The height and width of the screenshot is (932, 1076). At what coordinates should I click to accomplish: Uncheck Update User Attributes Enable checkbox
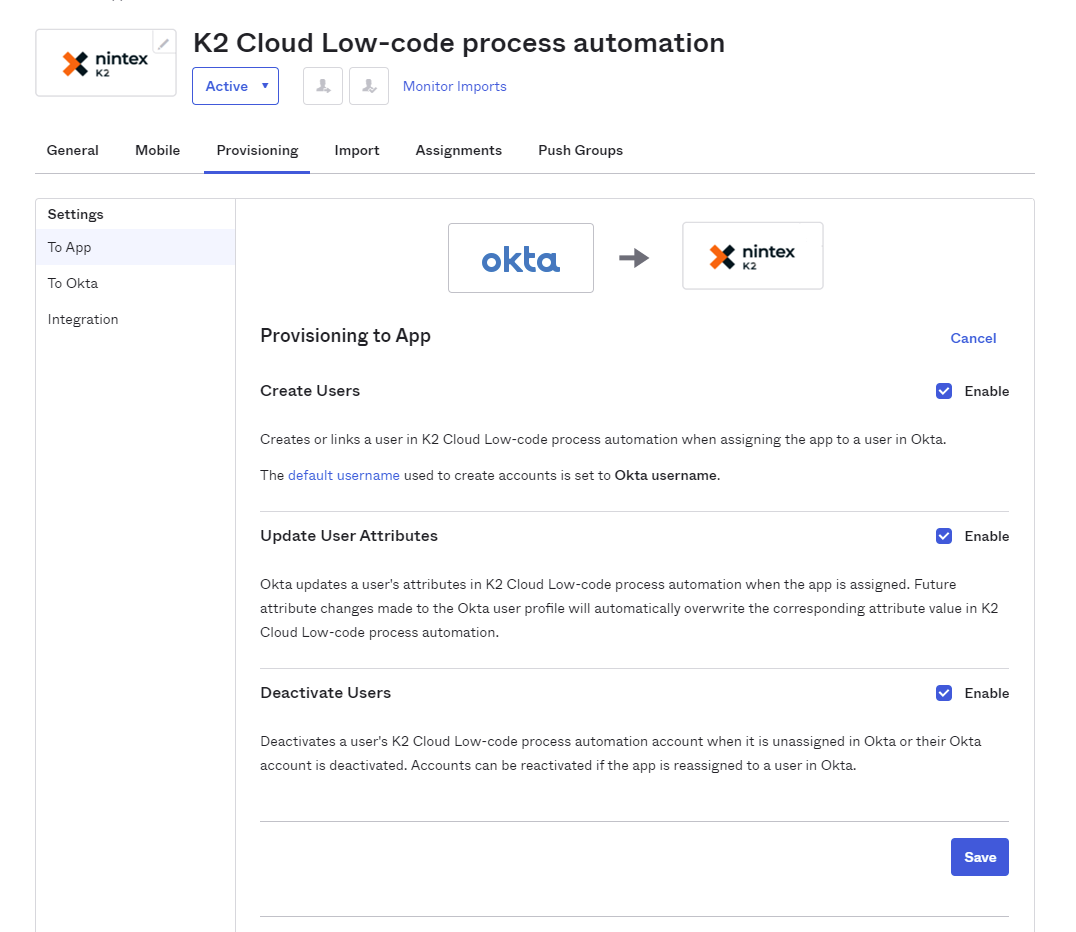(x=944, y=536)
